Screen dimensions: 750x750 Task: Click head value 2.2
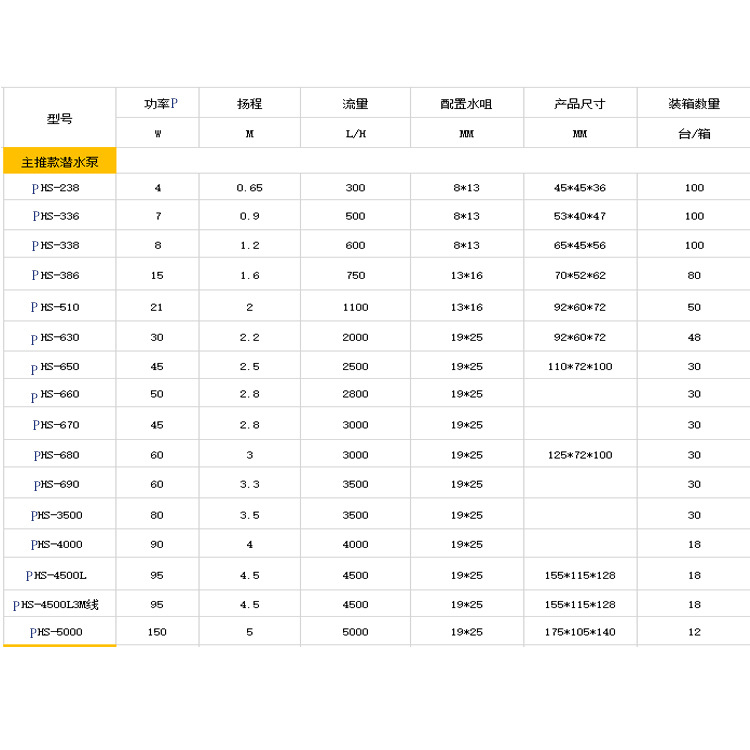(x=249, y=337)
